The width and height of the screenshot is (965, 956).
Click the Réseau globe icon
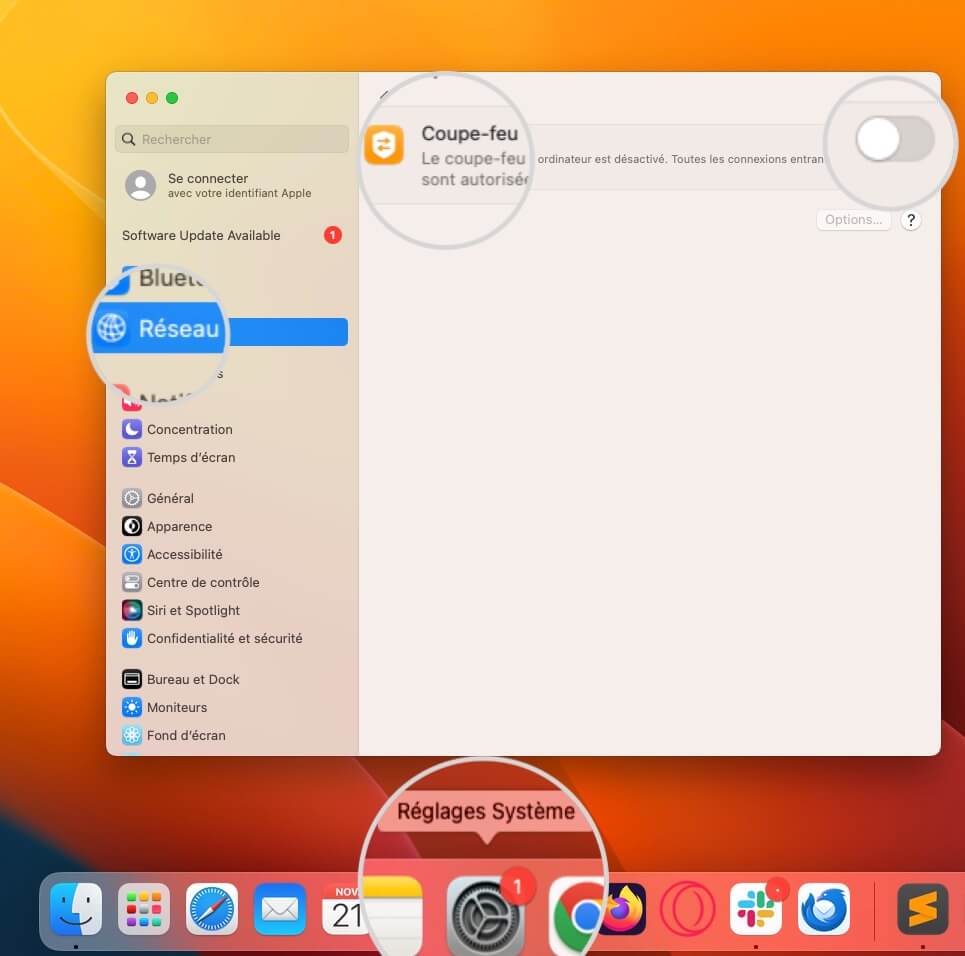pyautogui.click(x=112, y=328)
